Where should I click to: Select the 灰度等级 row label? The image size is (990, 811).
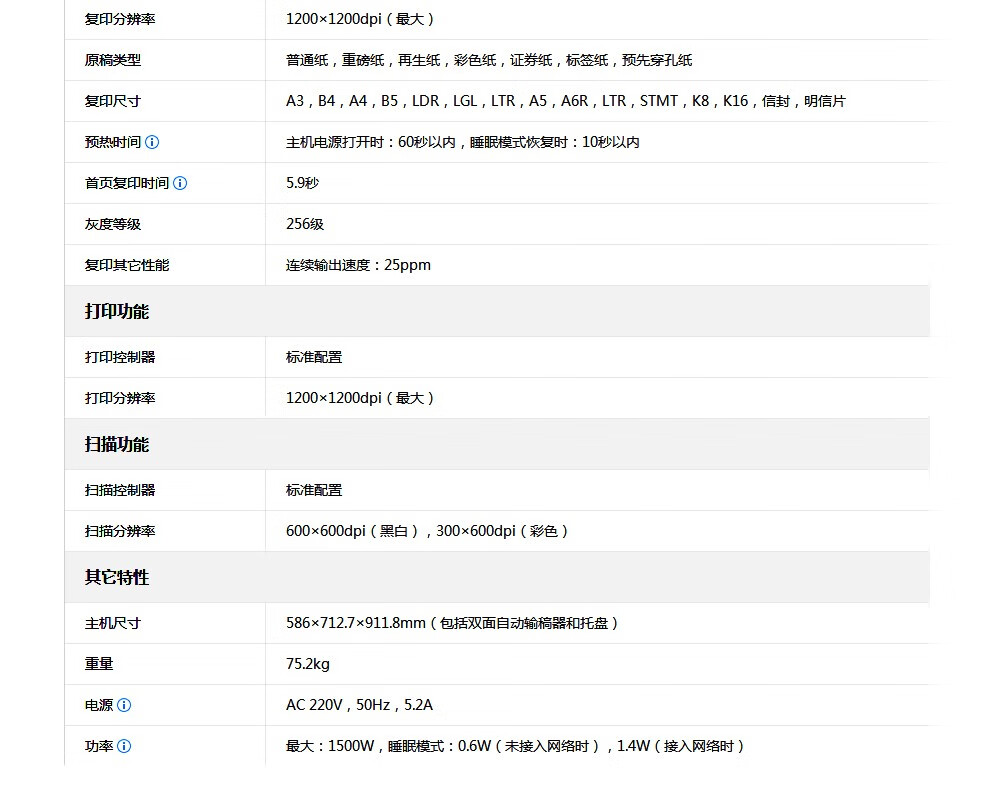coord(113,224)
